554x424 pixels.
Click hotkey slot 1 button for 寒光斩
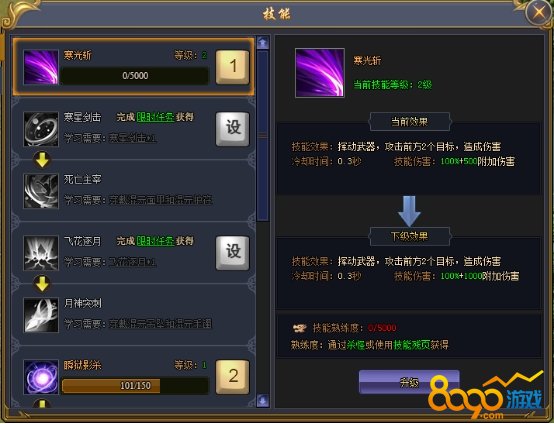pos(232,67)
